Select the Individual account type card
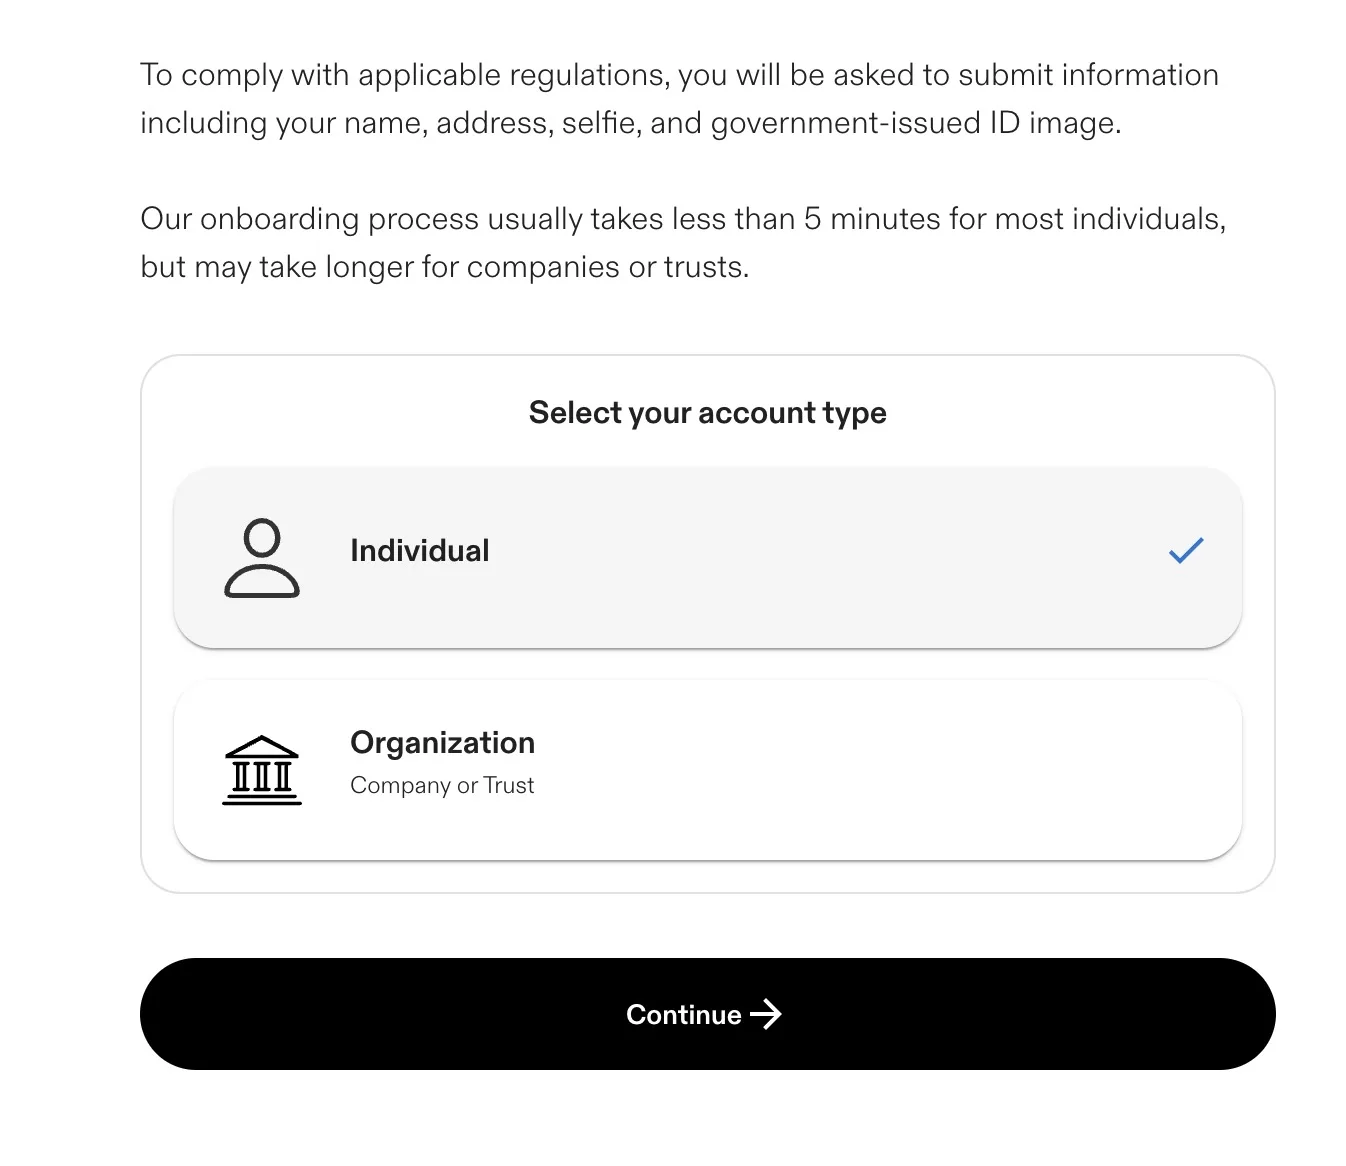This screenshot has height=1166, width=1346. [707, 557]
